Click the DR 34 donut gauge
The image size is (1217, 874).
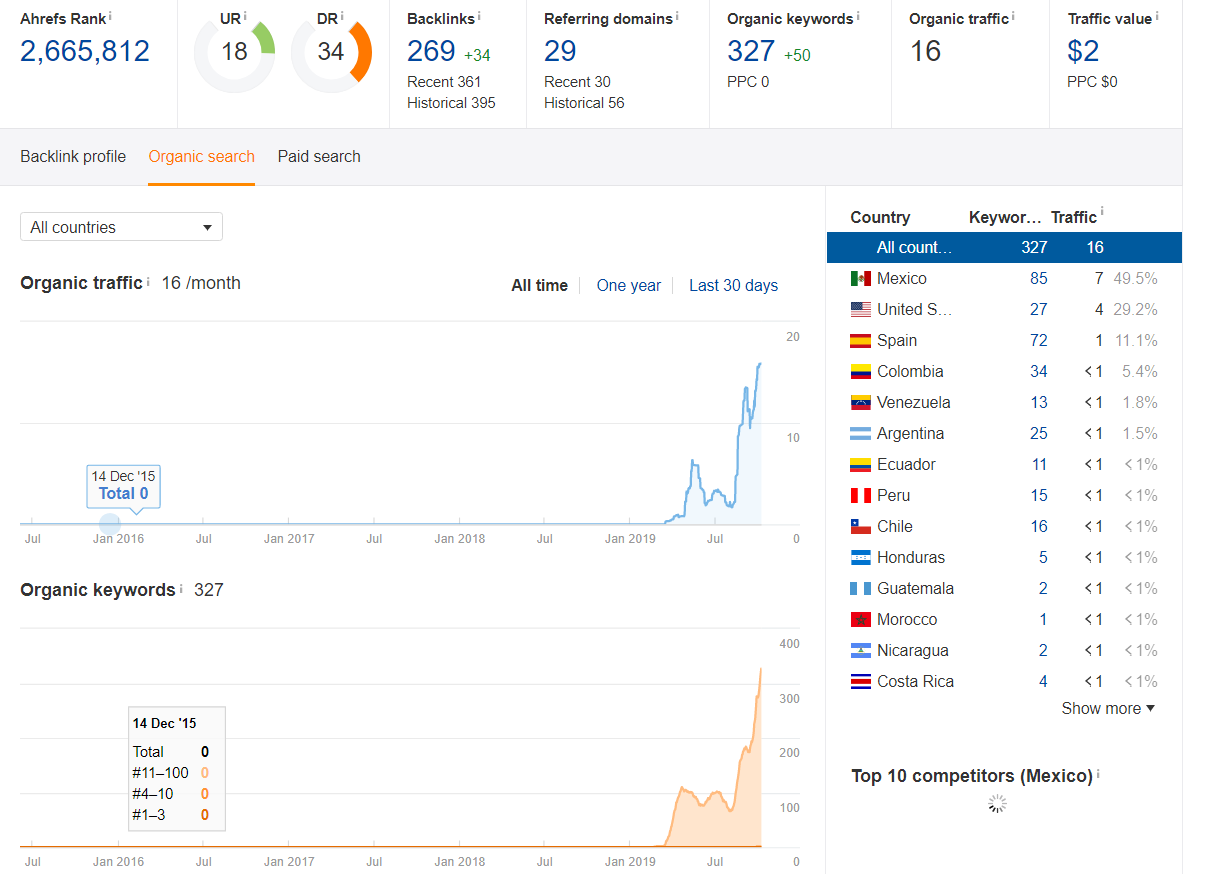[331, 51]
